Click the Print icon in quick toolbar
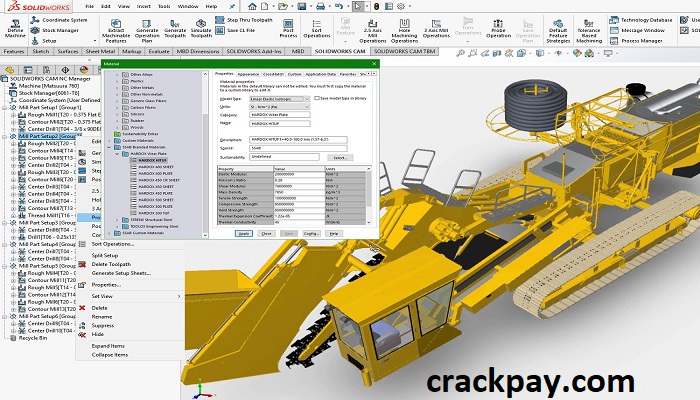 (x=320, y=6)
